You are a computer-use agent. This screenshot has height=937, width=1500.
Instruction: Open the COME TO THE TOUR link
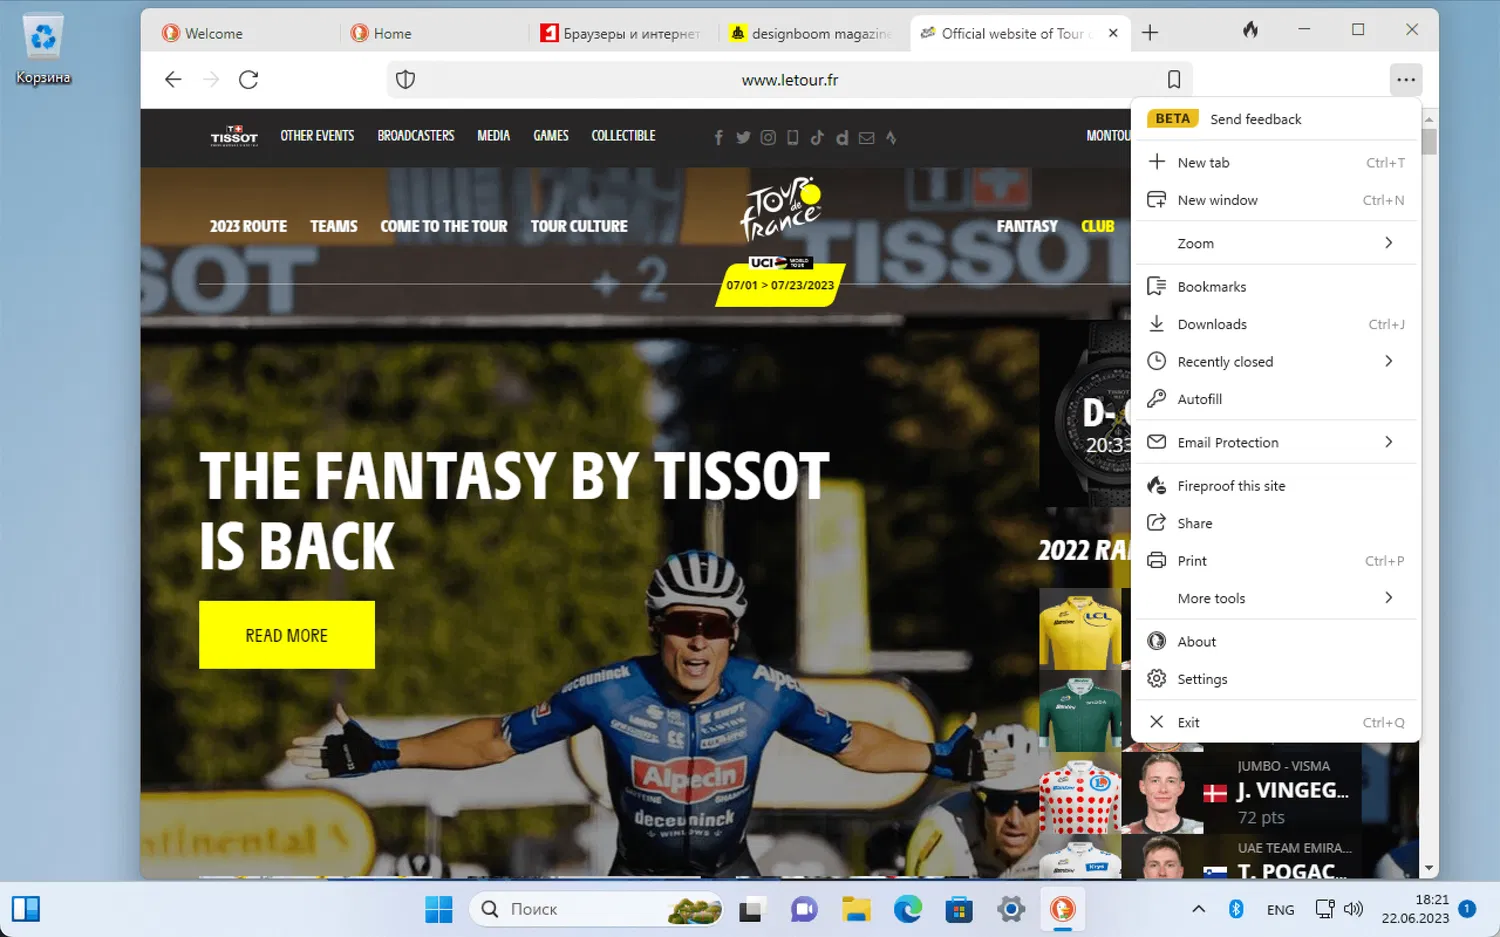(x=444, y=226)
